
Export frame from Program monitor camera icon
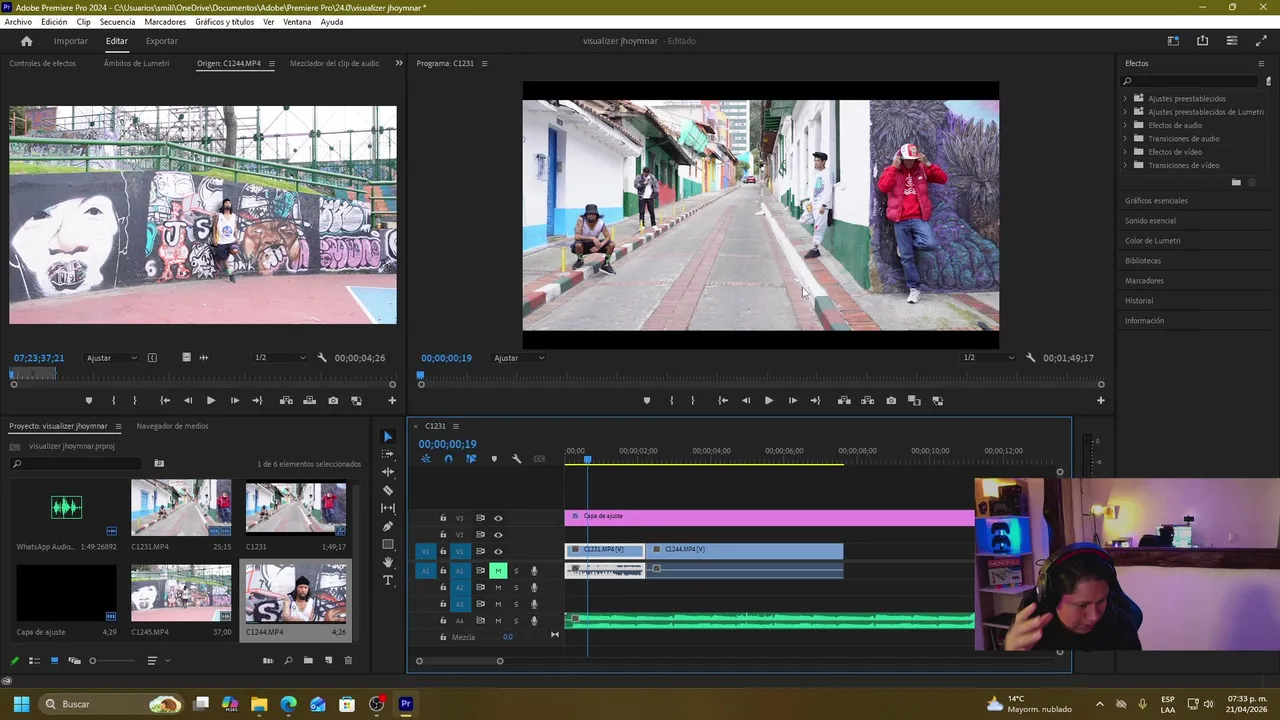(891, 401)
